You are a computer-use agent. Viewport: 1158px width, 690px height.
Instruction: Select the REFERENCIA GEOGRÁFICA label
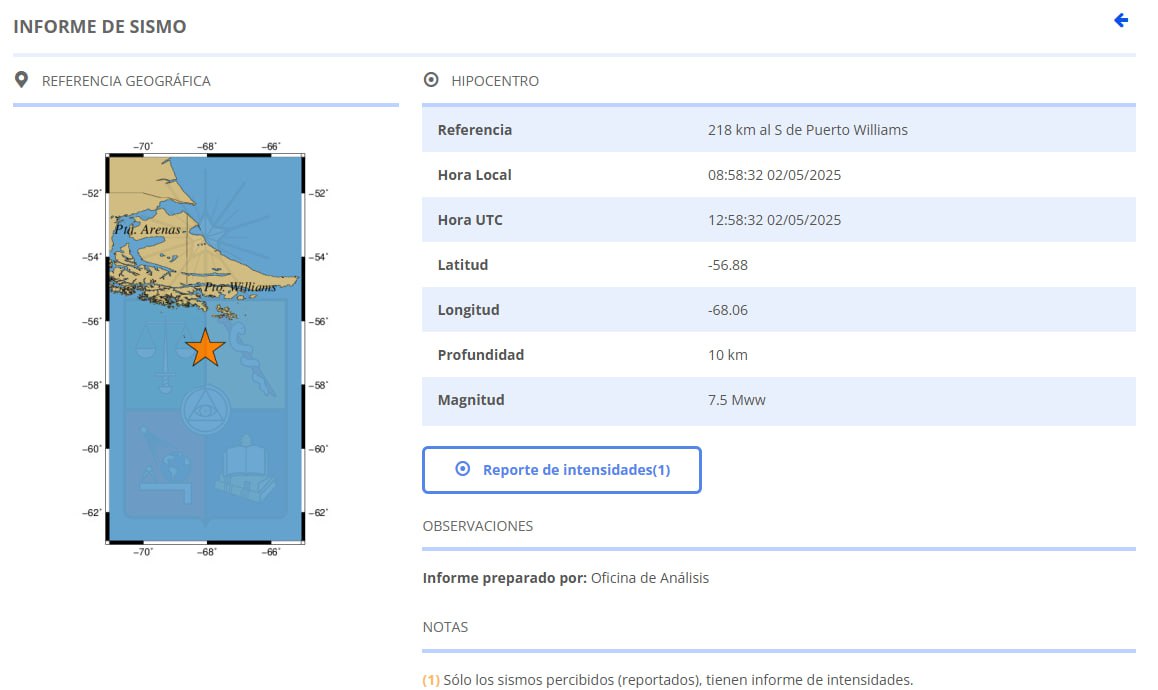pos(126,81)
